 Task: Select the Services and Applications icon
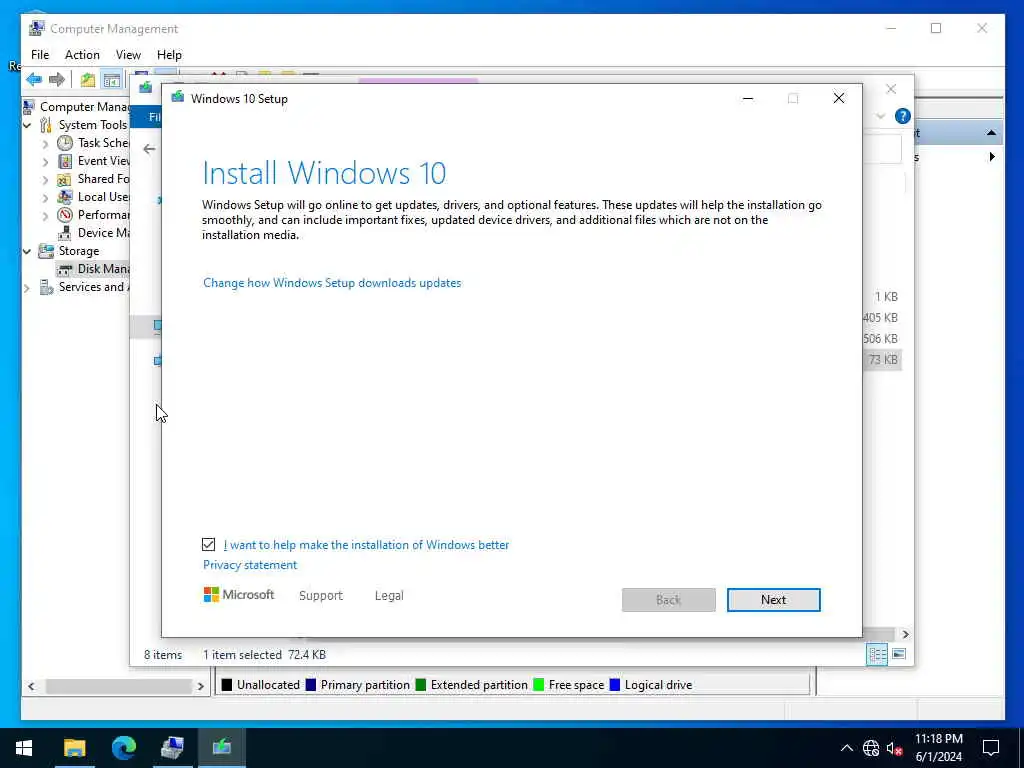[x=46, y=287]
